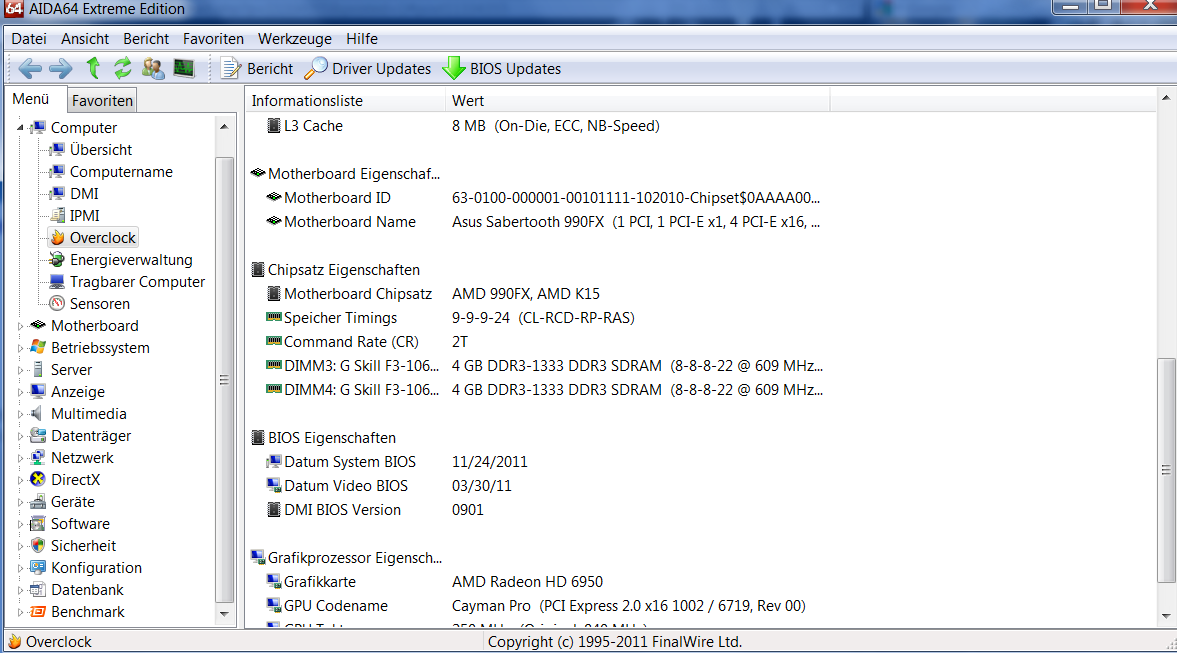Switch to the Favoriten tab
The width and height of the screenshot is (1177, 653).
102,101
